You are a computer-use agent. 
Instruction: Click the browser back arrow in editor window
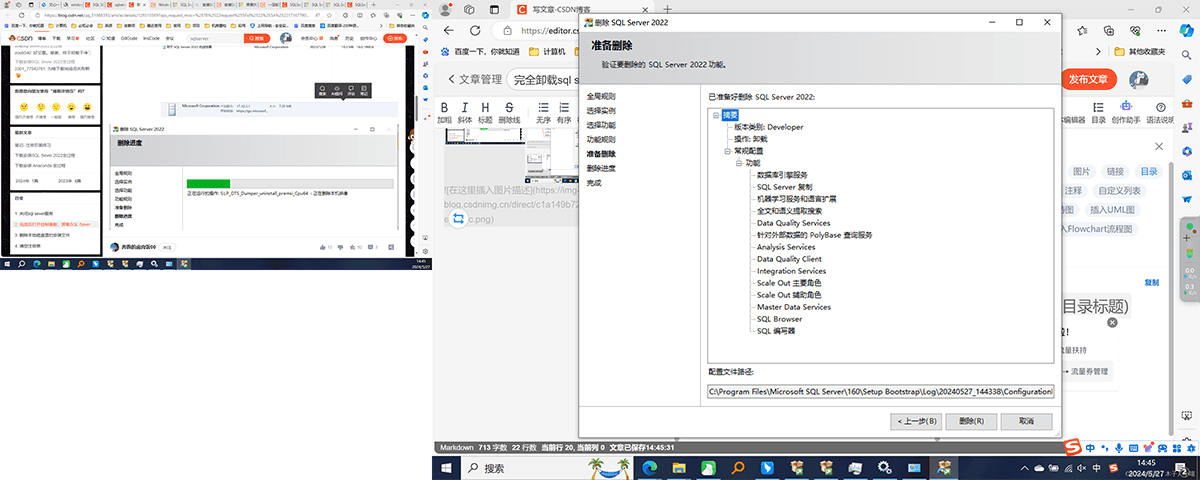pos(449,30)
